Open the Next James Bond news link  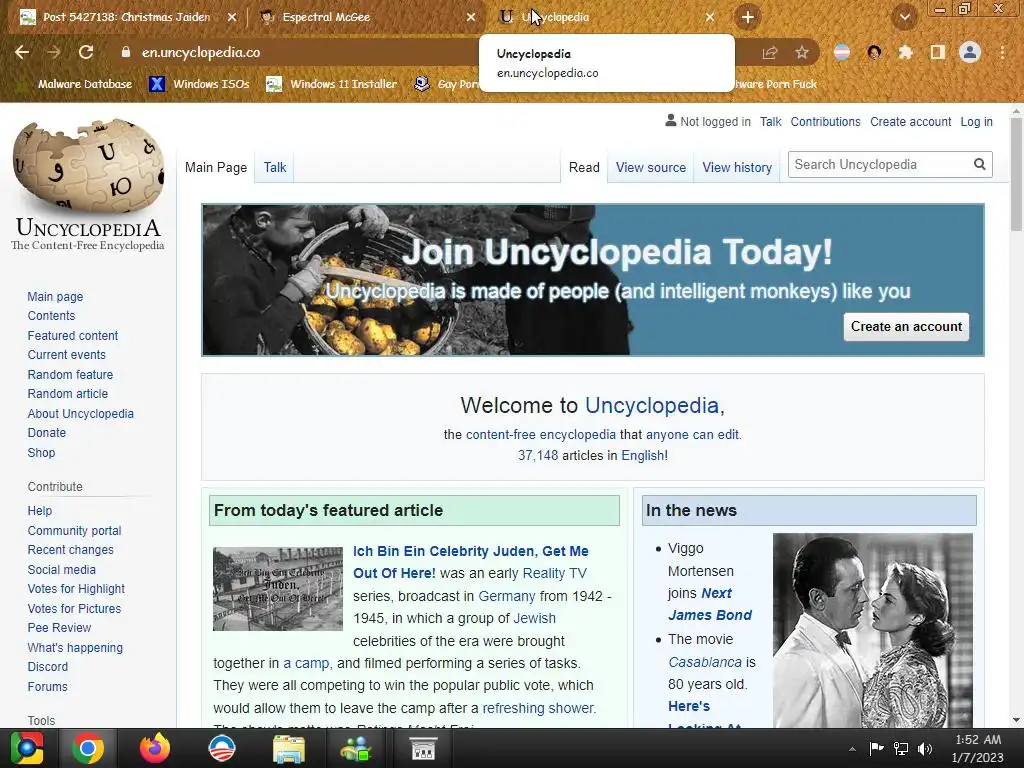pyautogui.click(x=709, y=604)
